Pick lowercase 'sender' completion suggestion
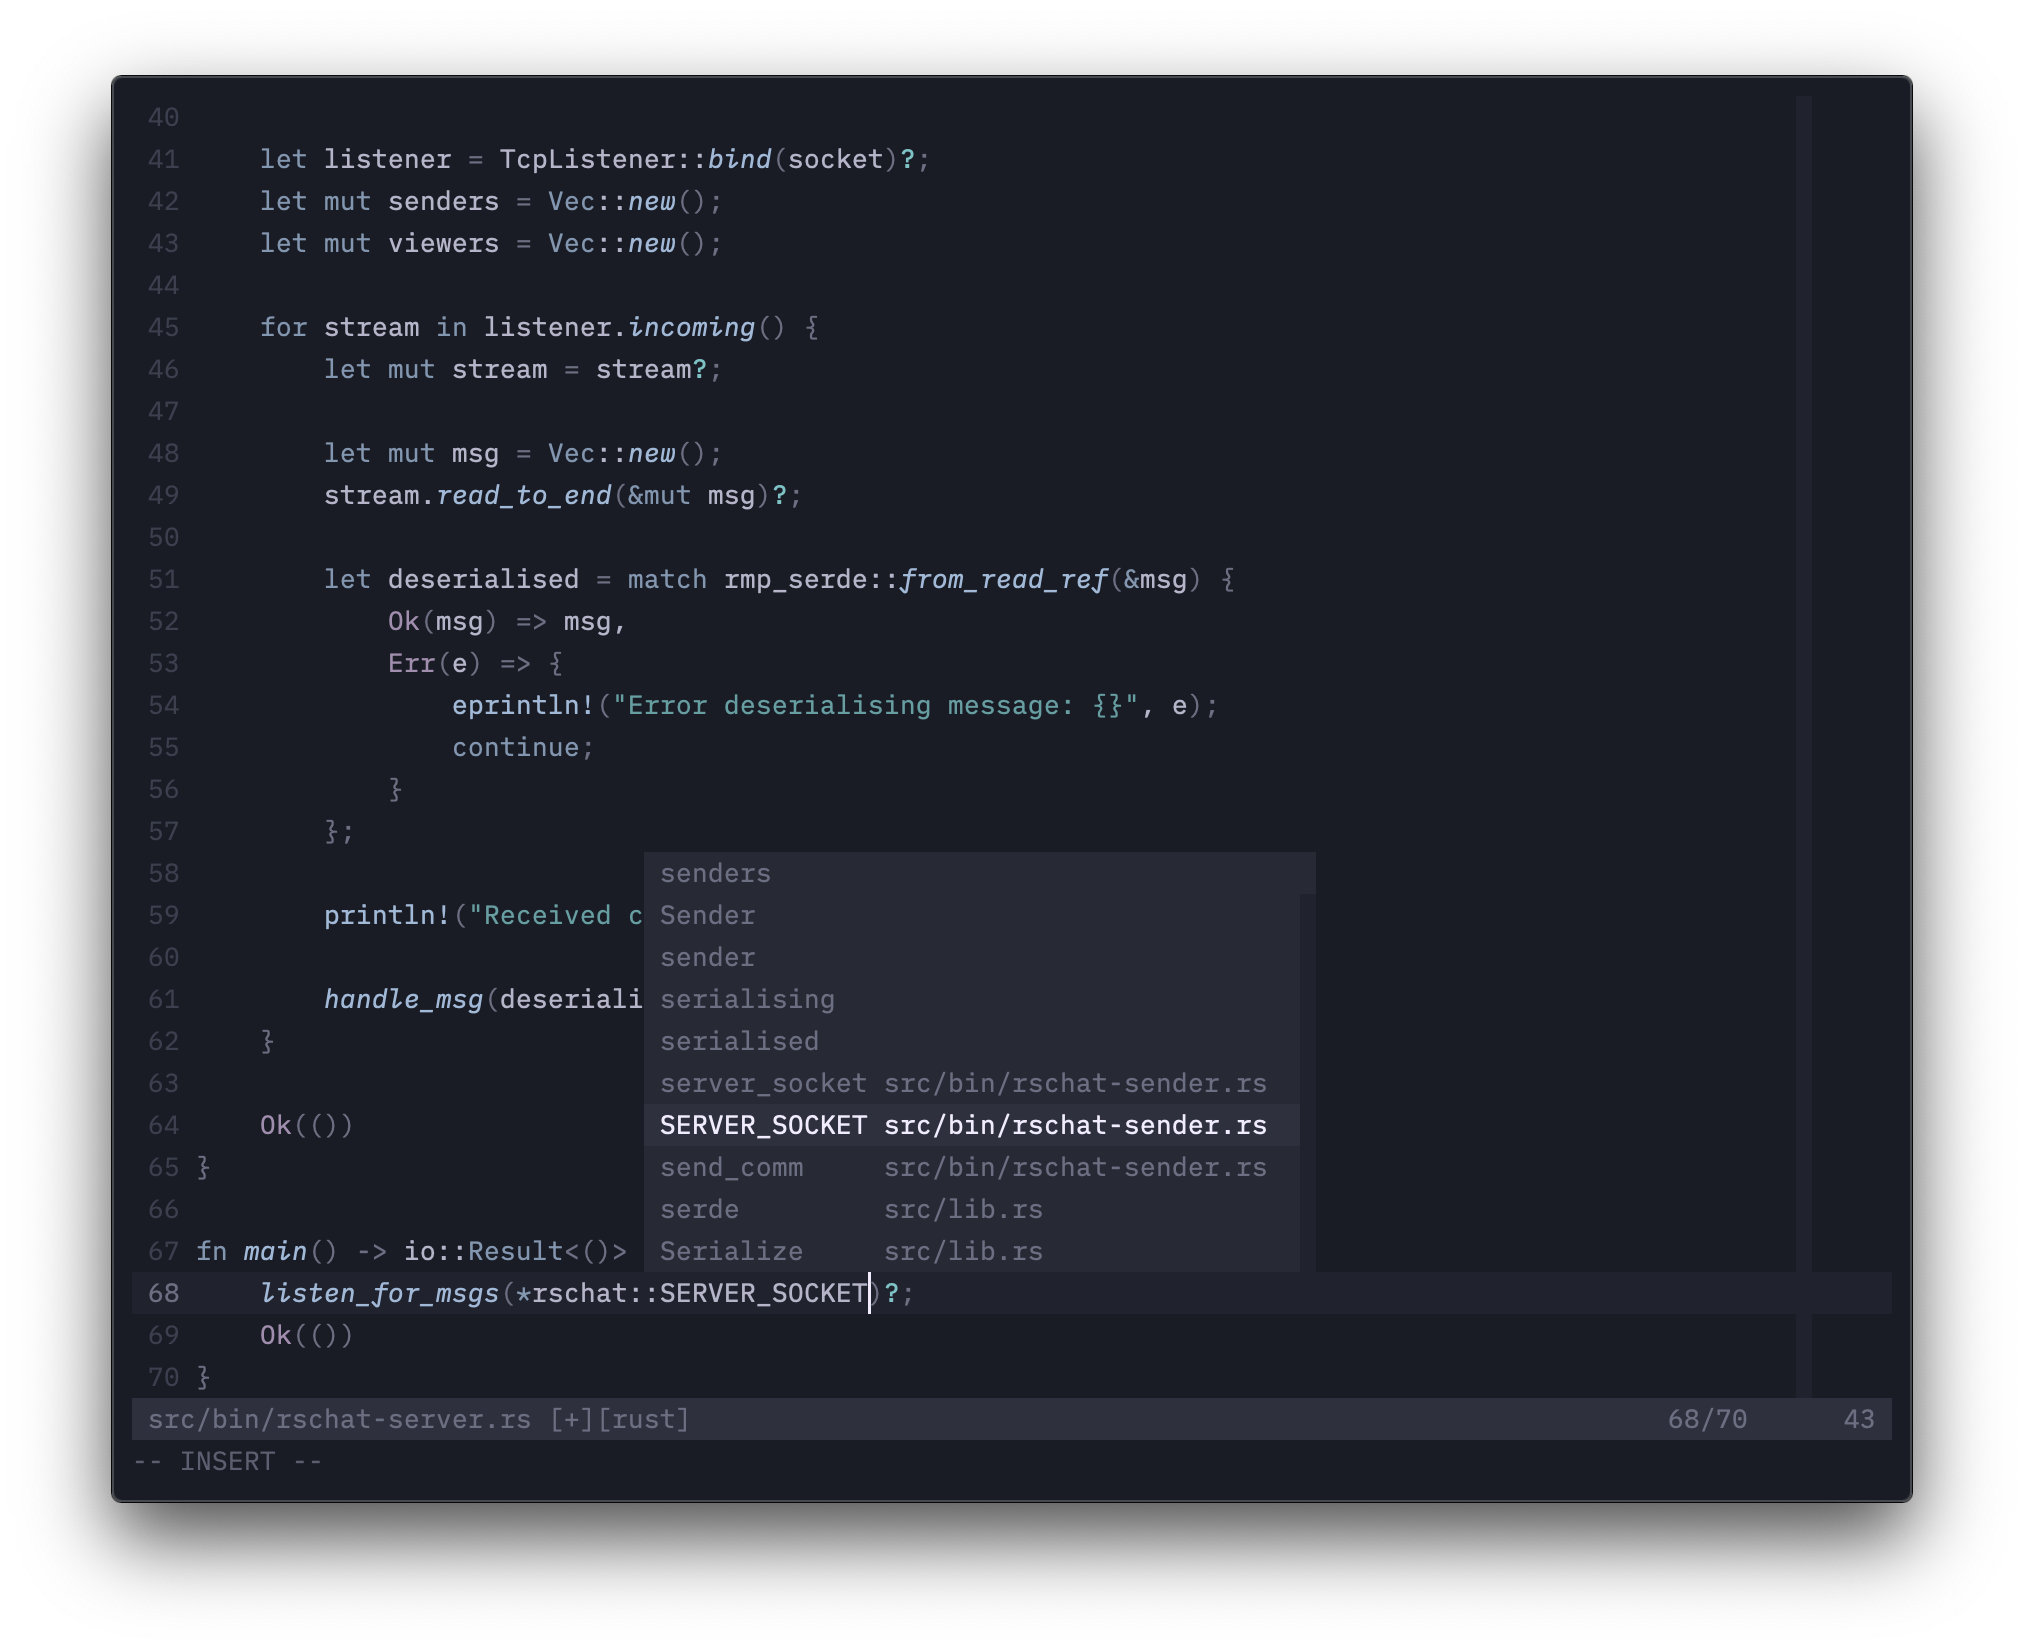This screenshot has width=2024, height=1650. tap(707, 958)
